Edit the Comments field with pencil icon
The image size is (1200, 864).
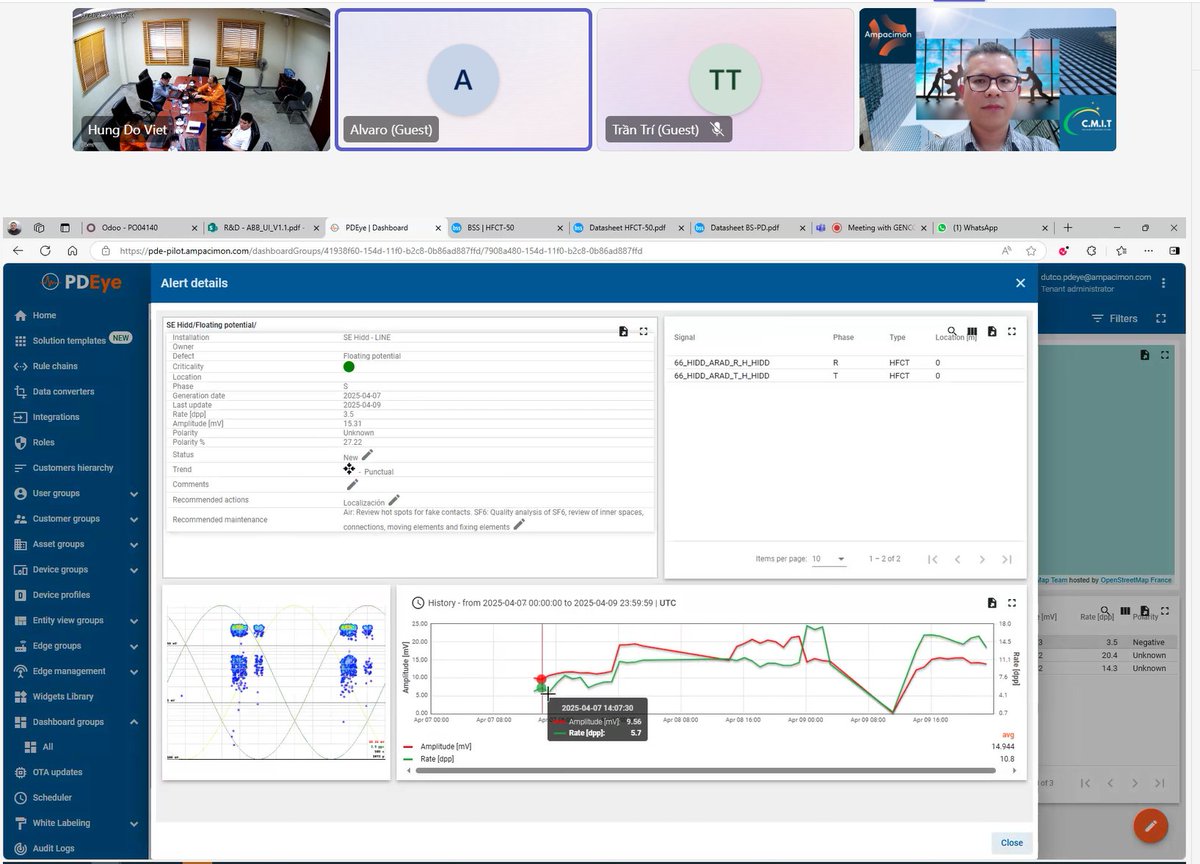point(352,484)
